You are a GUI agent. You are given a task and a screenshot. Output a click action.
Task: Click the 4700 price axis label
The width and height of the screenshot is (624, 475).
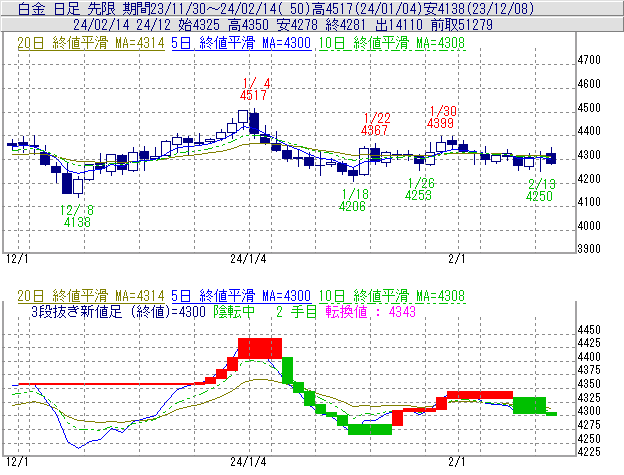click(x=589, y=60)
